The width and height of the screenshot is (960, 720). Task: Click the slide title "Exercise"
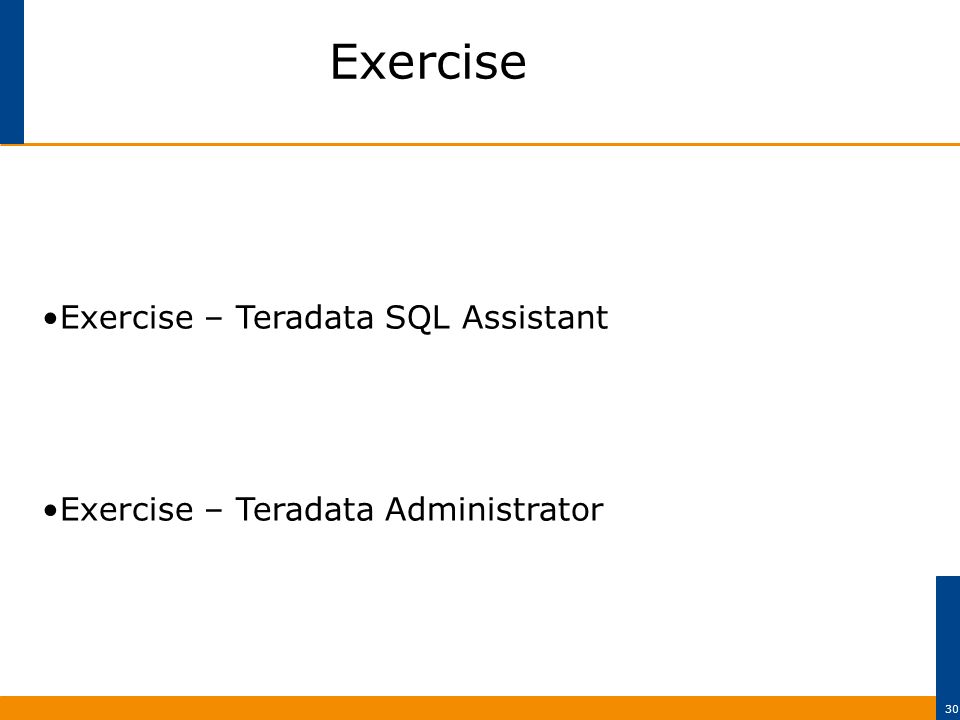pos(427,62)
